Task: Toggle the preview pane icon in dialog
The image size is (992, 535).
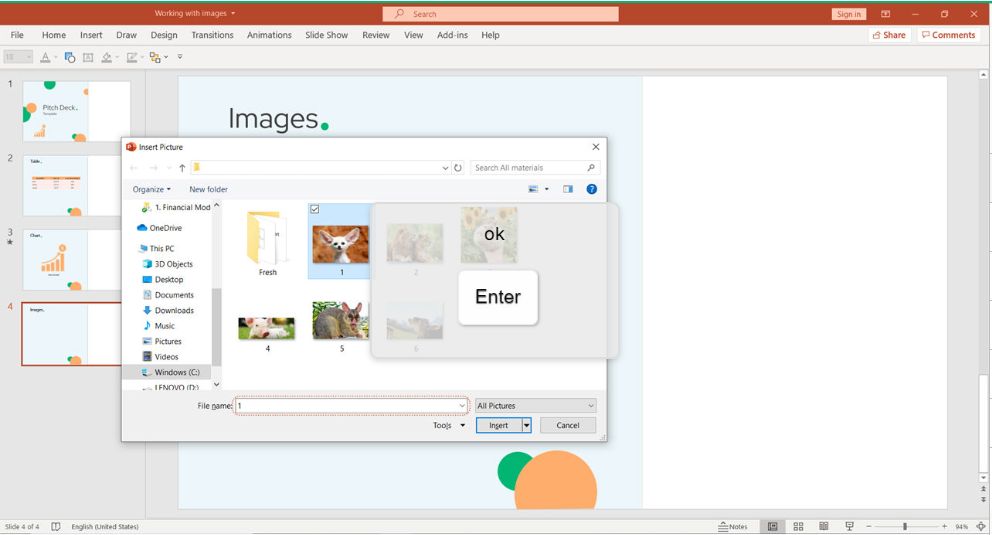Action: 567,189
